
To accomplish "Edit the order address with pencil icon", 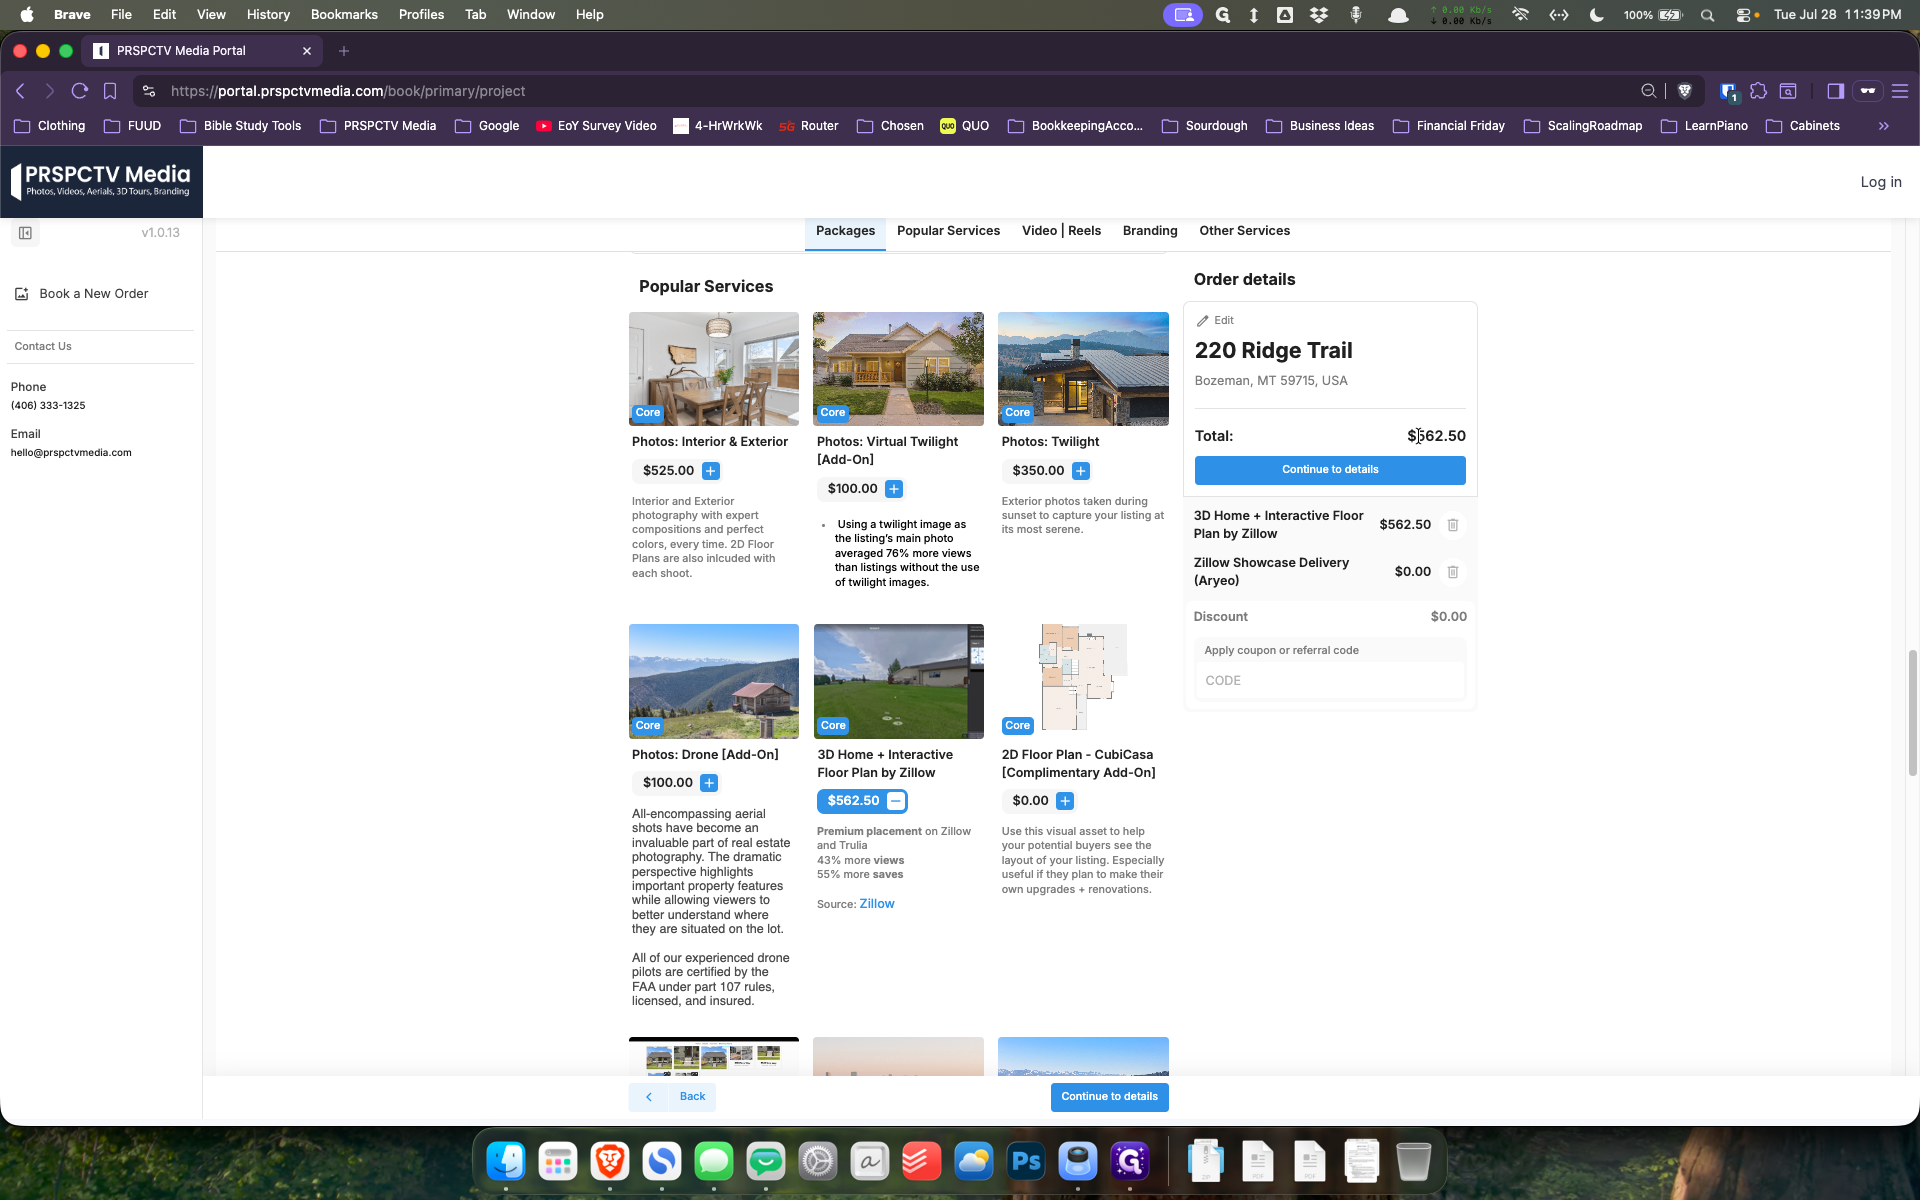I will click(x=1215, y=321).
